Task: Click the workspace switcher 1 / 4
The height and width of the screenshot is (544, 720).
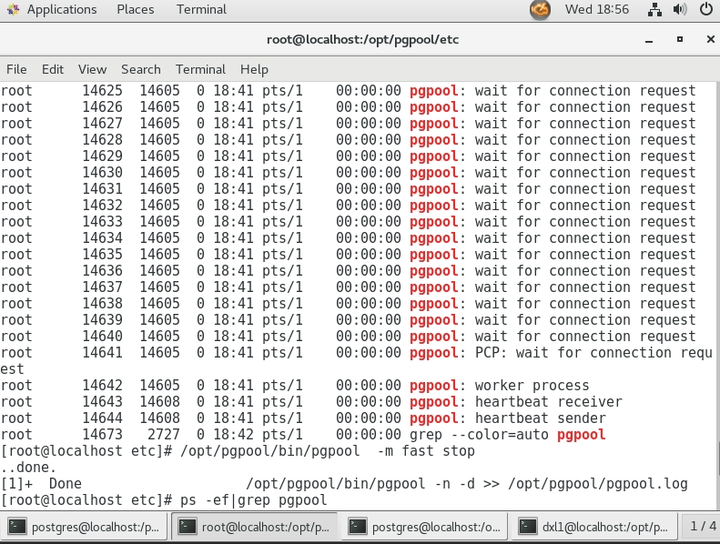Action: tap(703, 527)
